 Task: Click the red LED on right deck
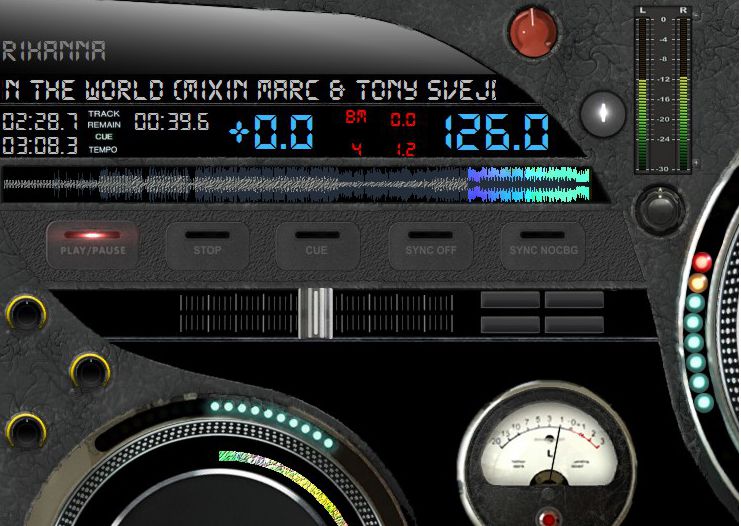tap(702, 262)
